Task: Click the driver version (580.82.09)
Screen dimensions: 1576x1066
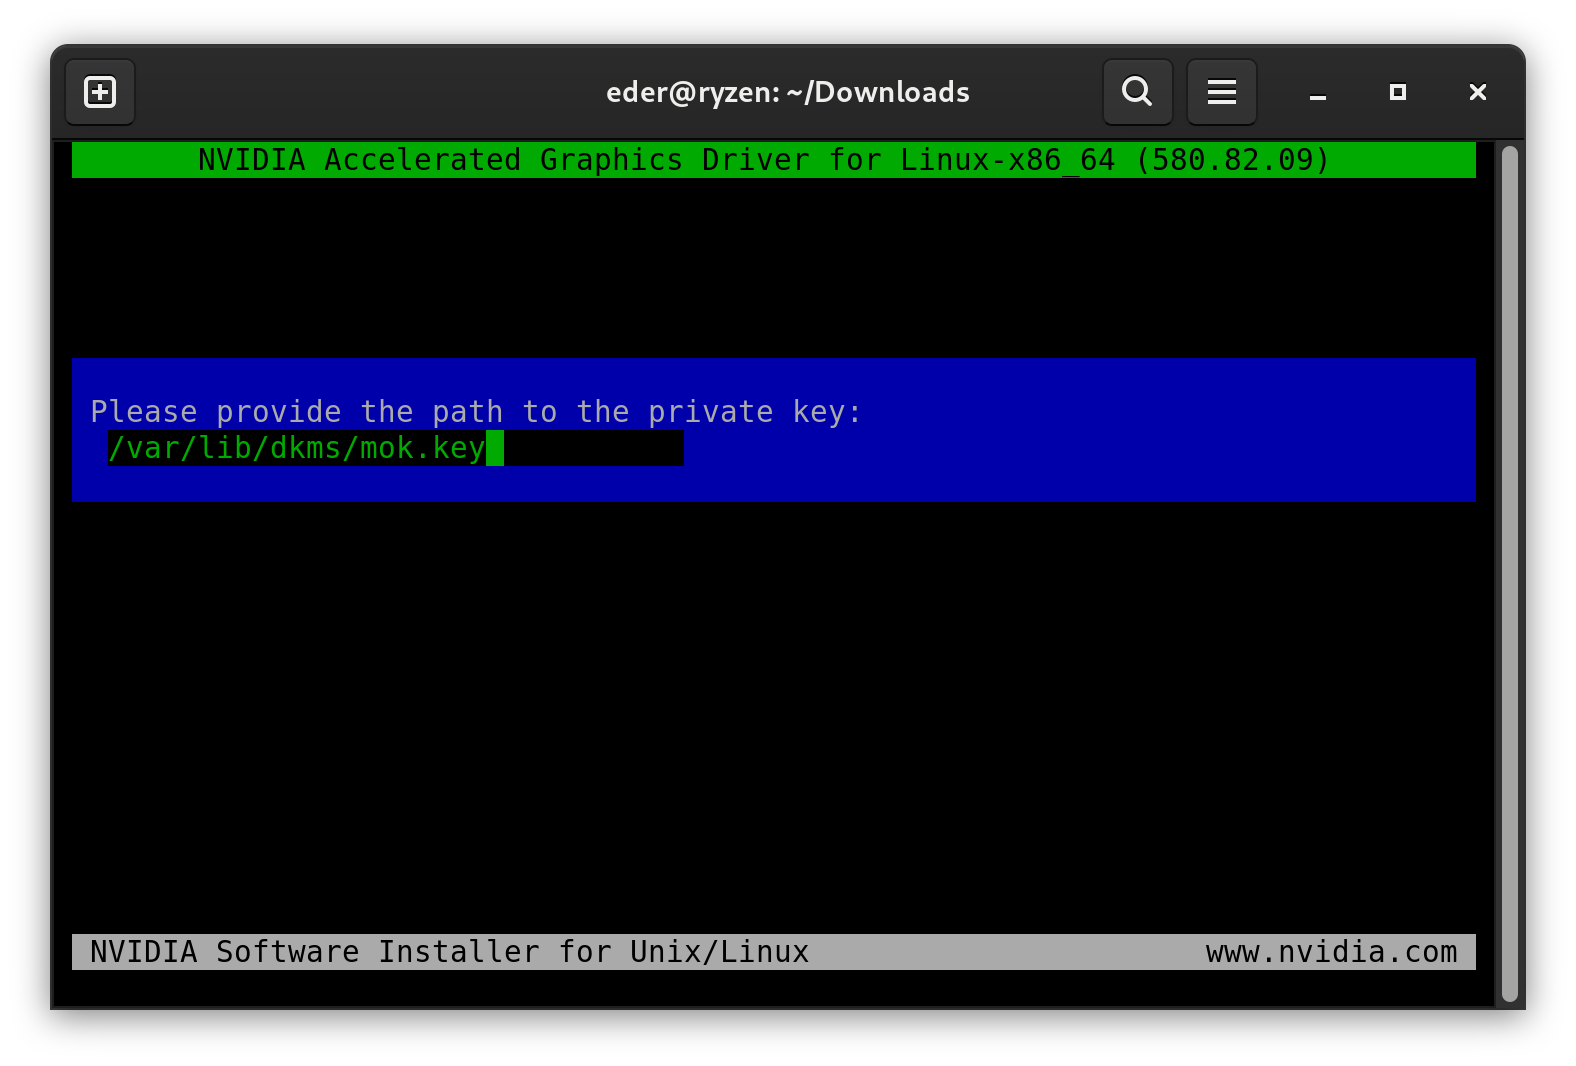Action: coord(1232,160)
